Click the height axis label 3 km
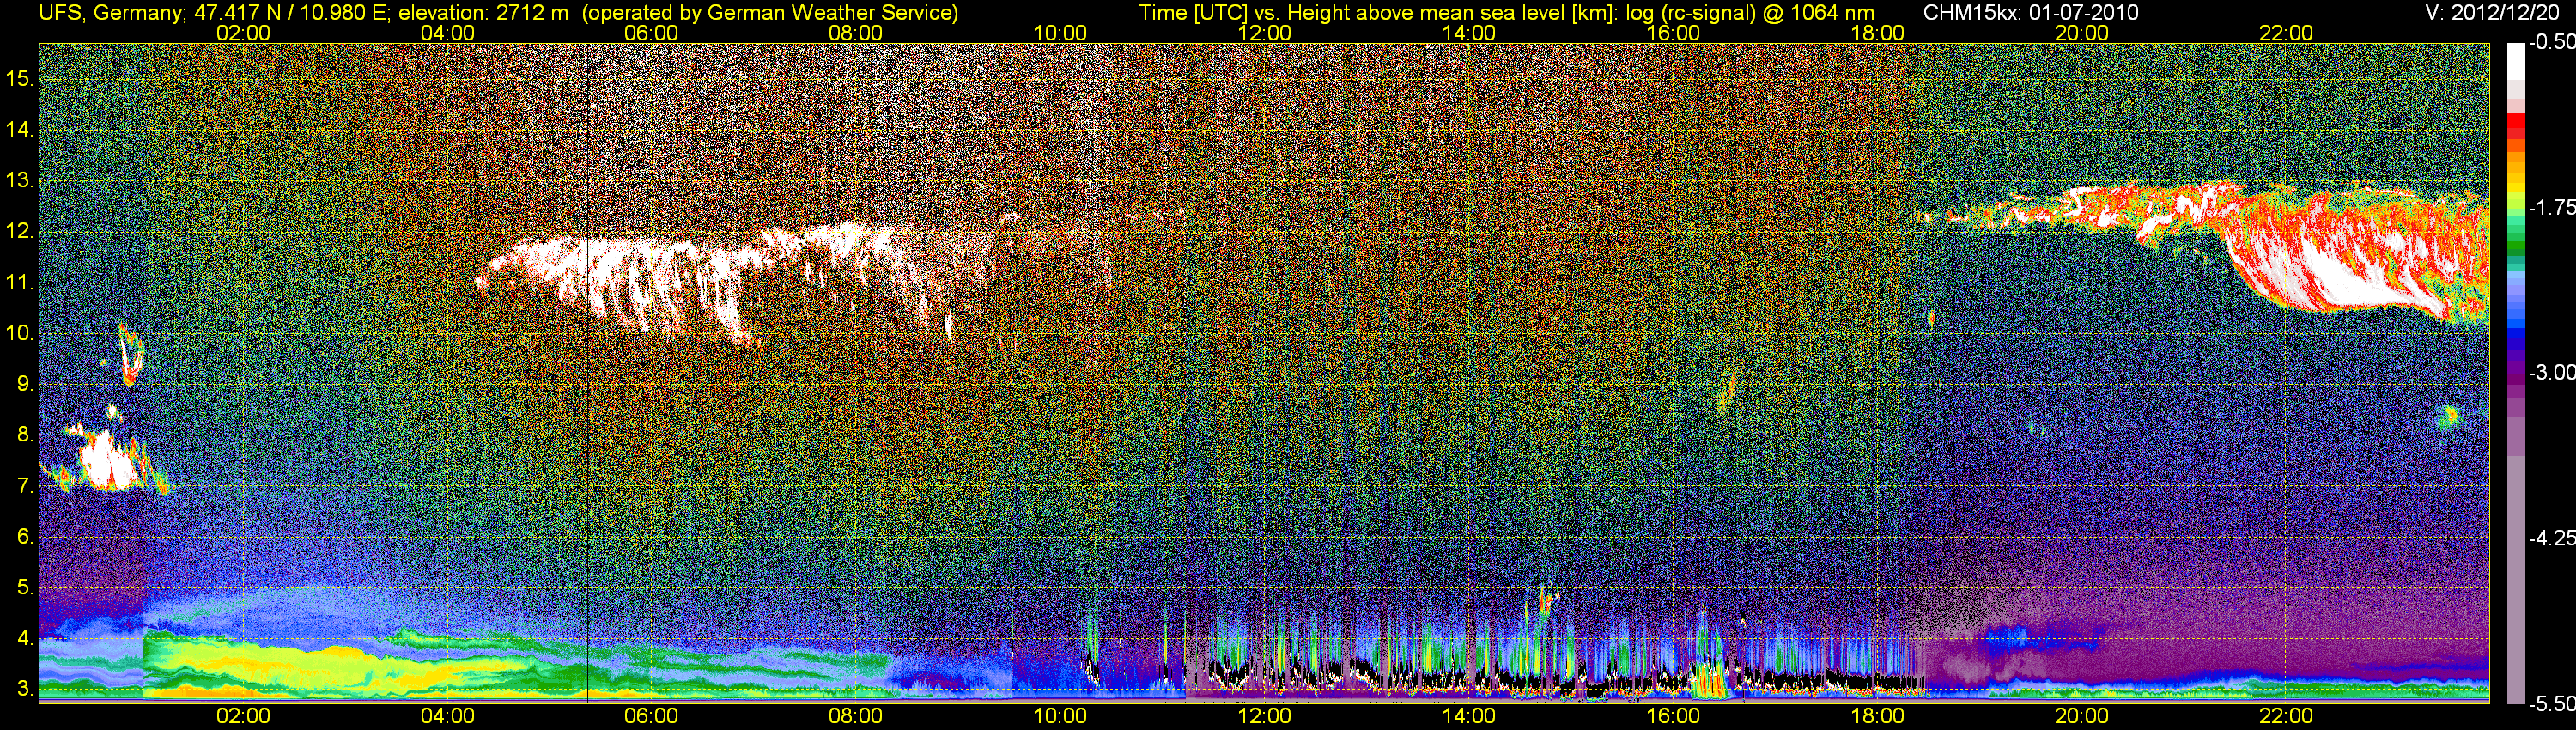Screen dimensions: 2576x730 coord(25,689)
